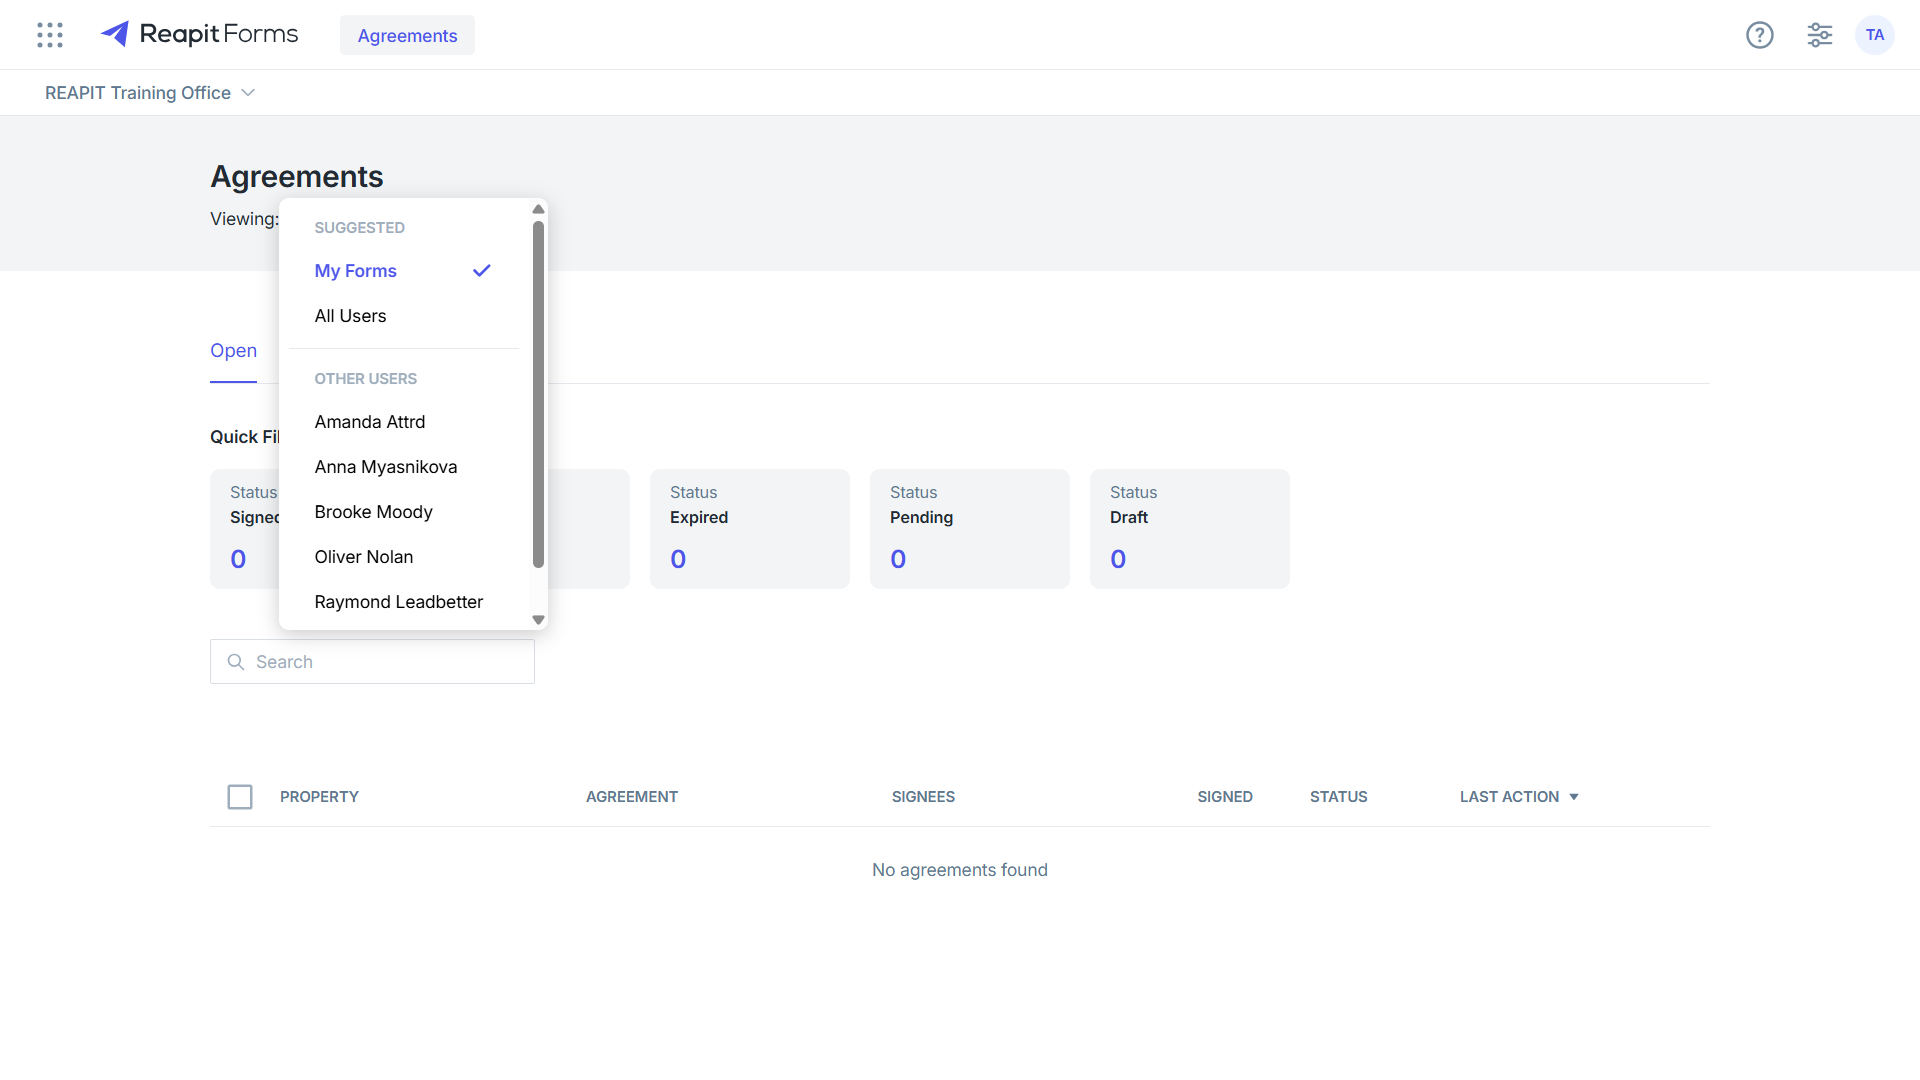Click the STATUS column header
The image size is (1920, 1080).
pyautogui.click(x=1339, y=797)
